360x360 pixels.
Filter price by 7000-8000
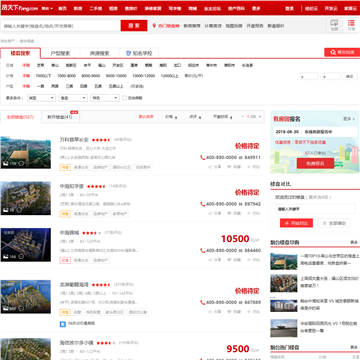point(66,76)
